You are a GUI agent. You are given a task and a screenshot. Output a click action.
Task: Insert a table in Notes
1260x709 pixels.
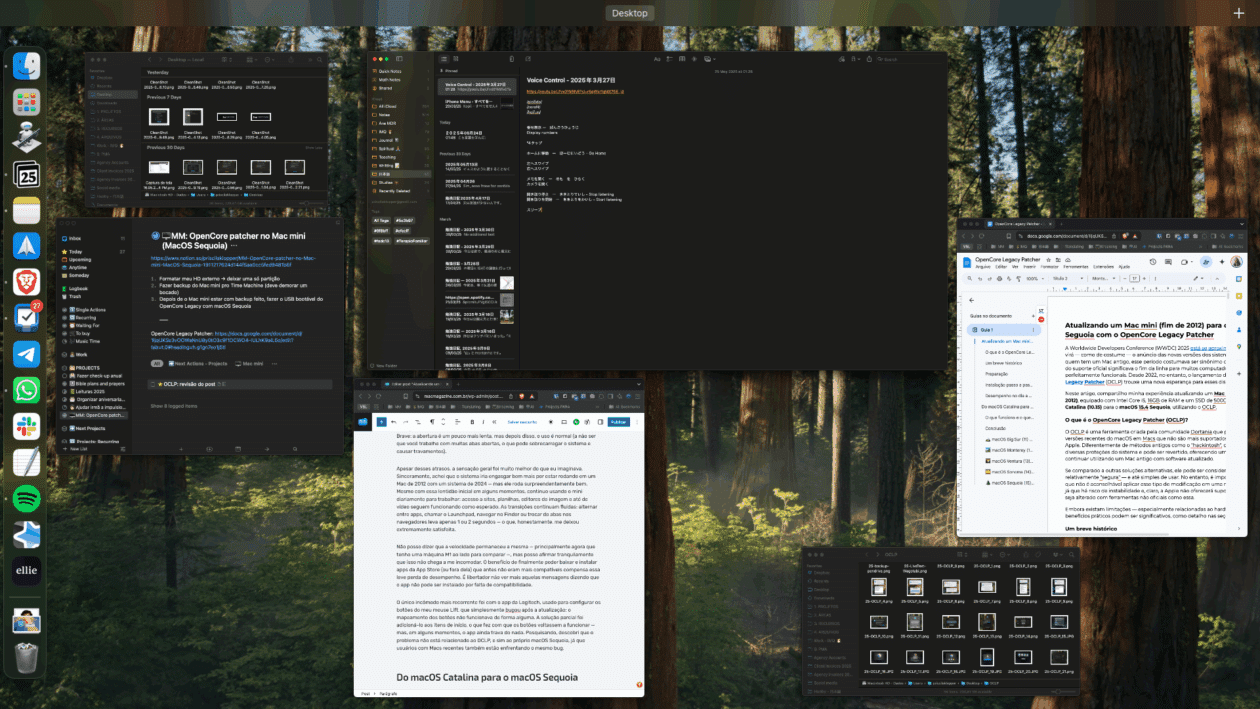pos(682,59)
